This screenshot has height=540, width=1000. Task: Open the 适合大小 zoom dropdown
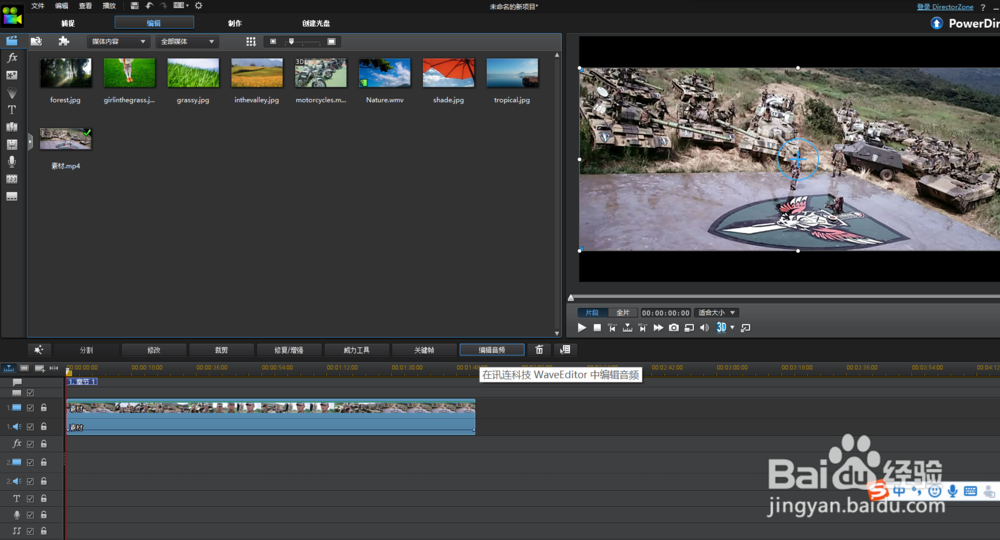click(716, 312)
